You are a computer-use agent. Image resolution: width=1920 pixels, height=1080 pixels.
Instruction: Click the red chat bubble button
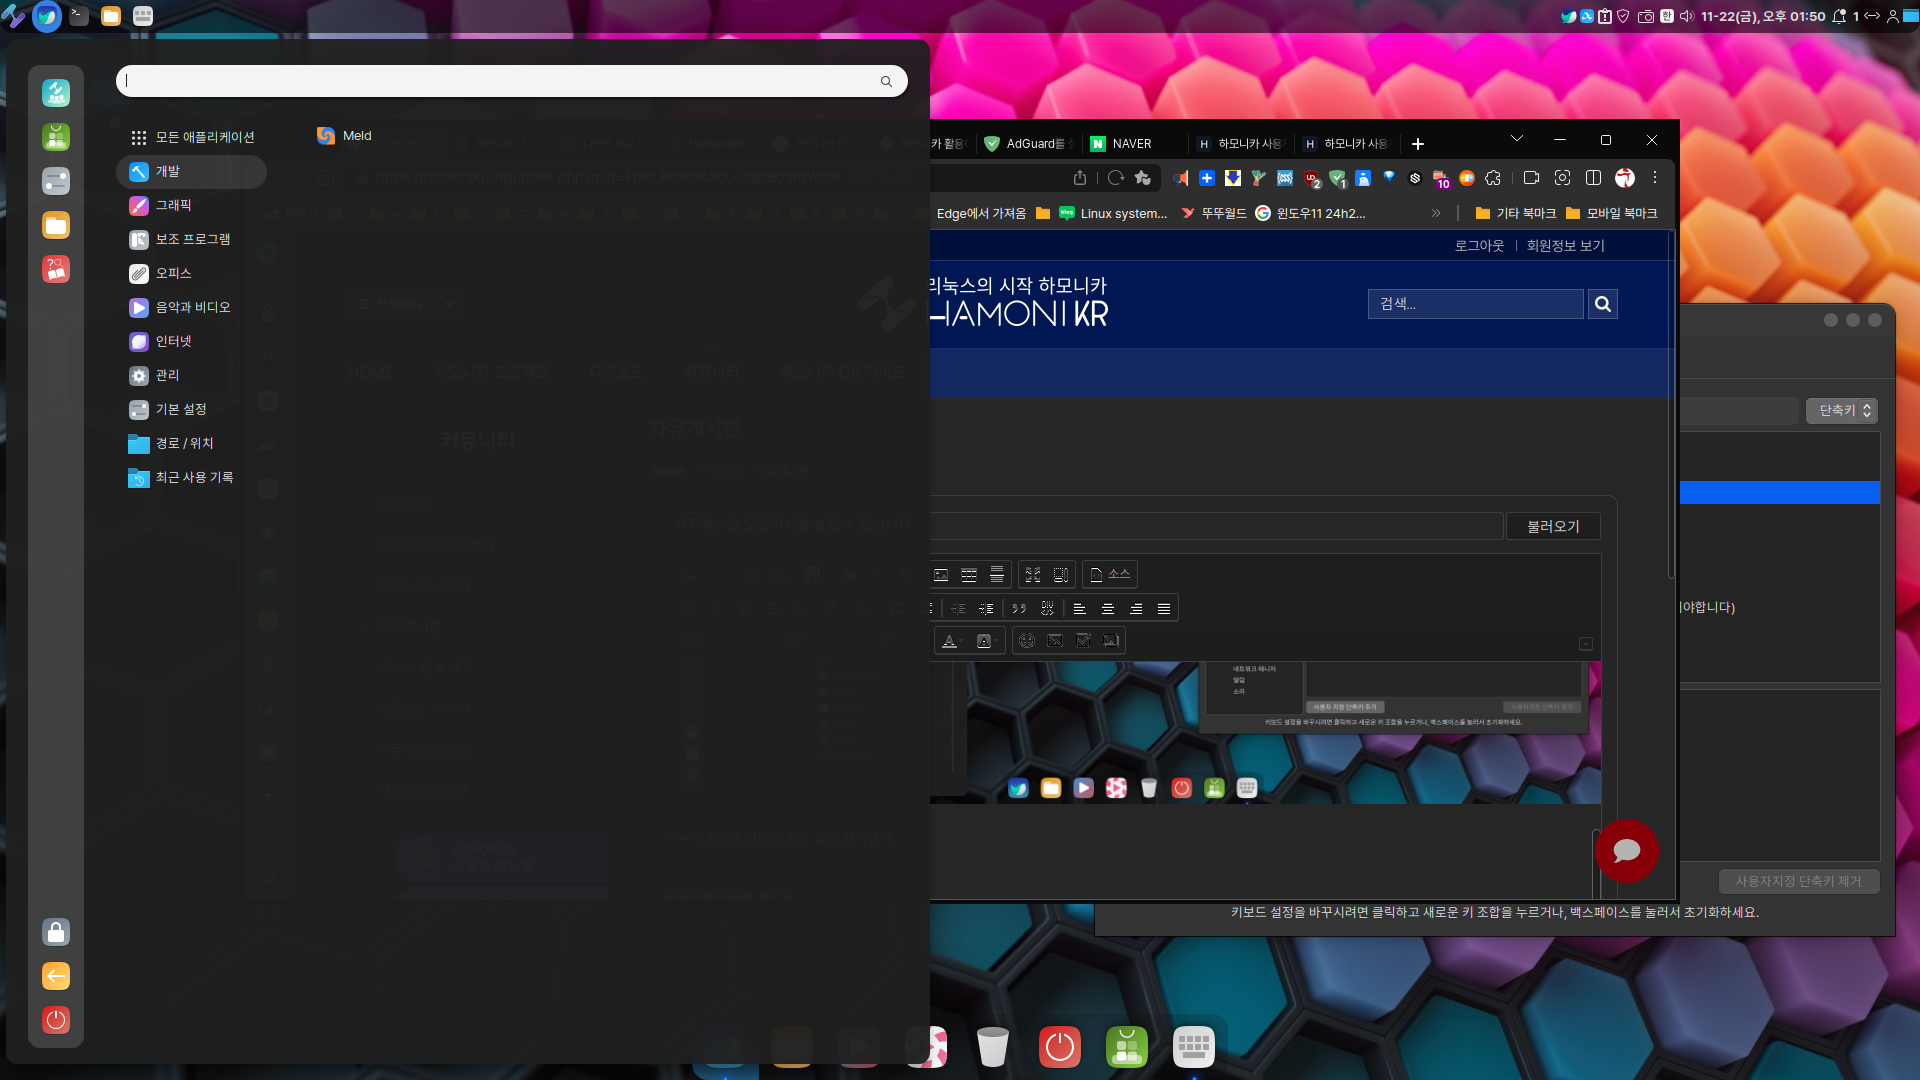coord(1627,851)
